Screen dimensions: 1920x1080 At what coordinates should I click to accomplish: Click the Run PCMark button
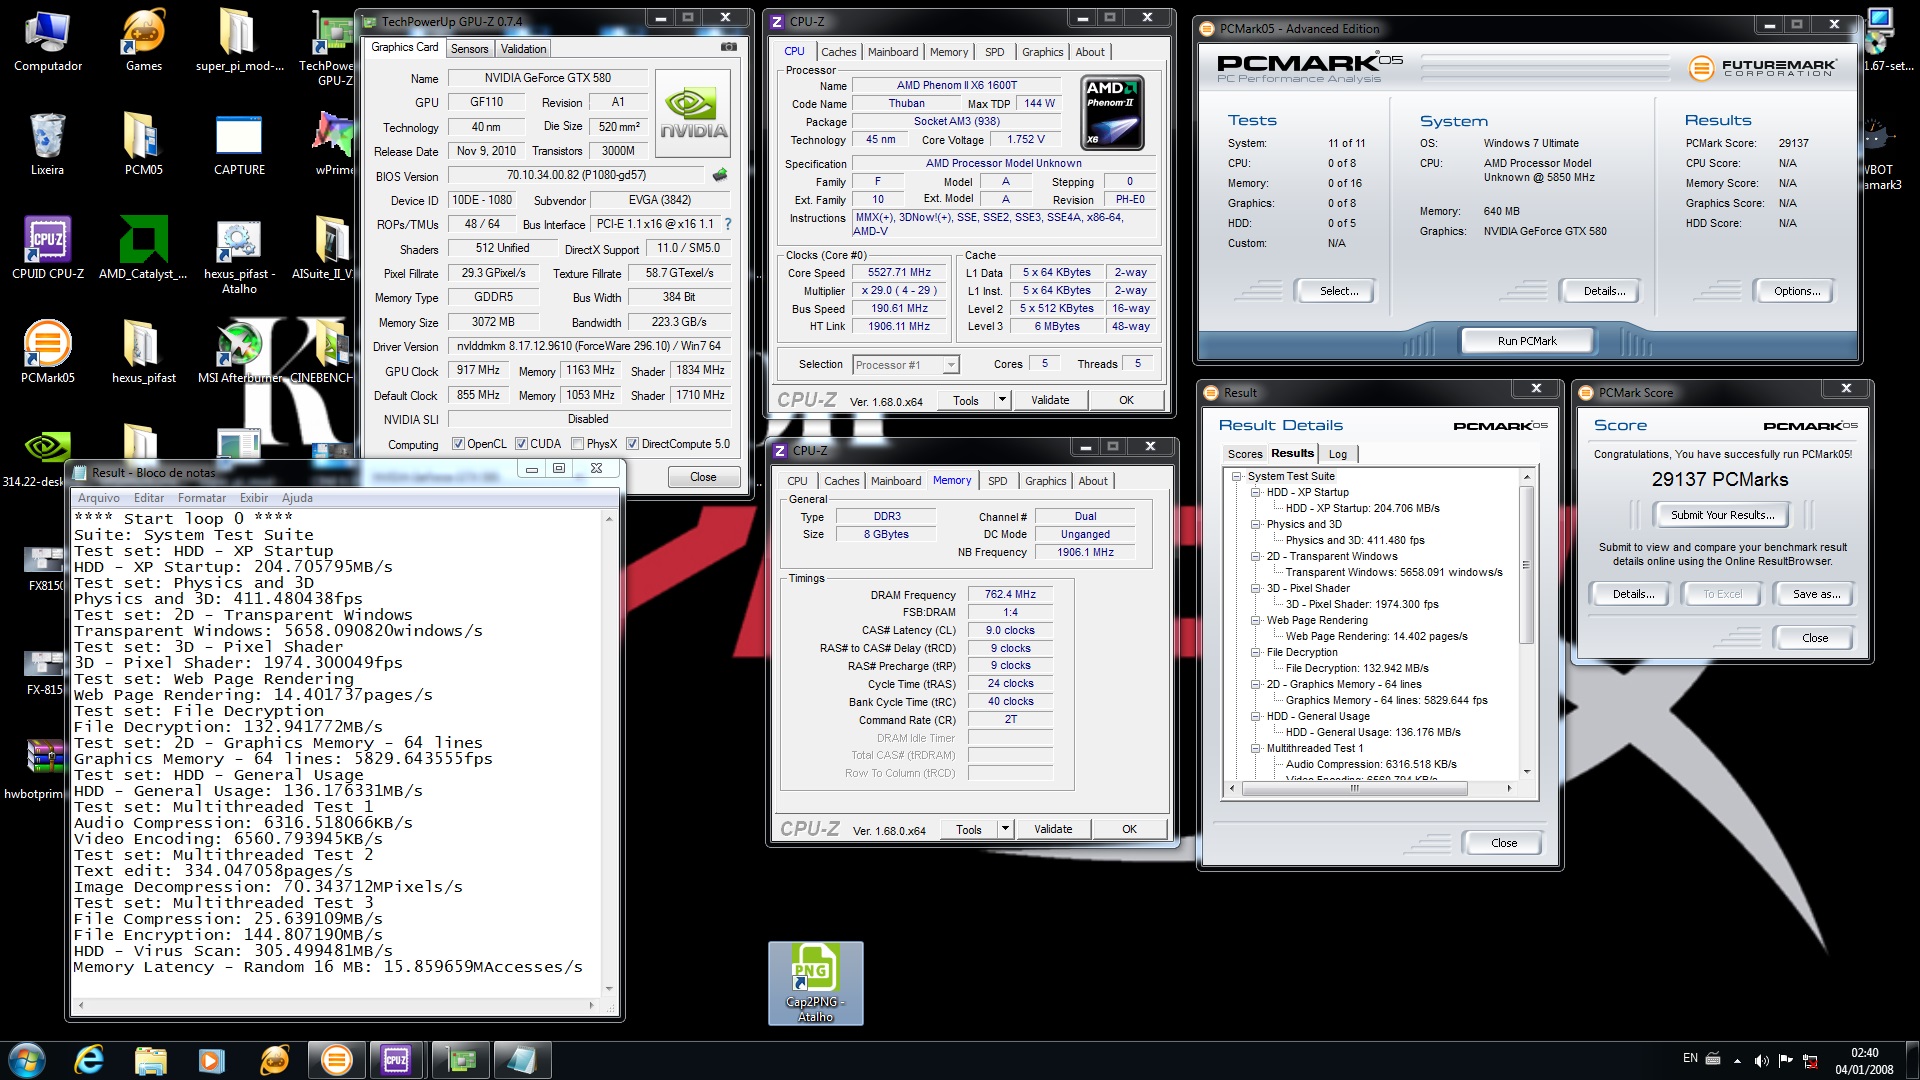(x=1526, y=341)
